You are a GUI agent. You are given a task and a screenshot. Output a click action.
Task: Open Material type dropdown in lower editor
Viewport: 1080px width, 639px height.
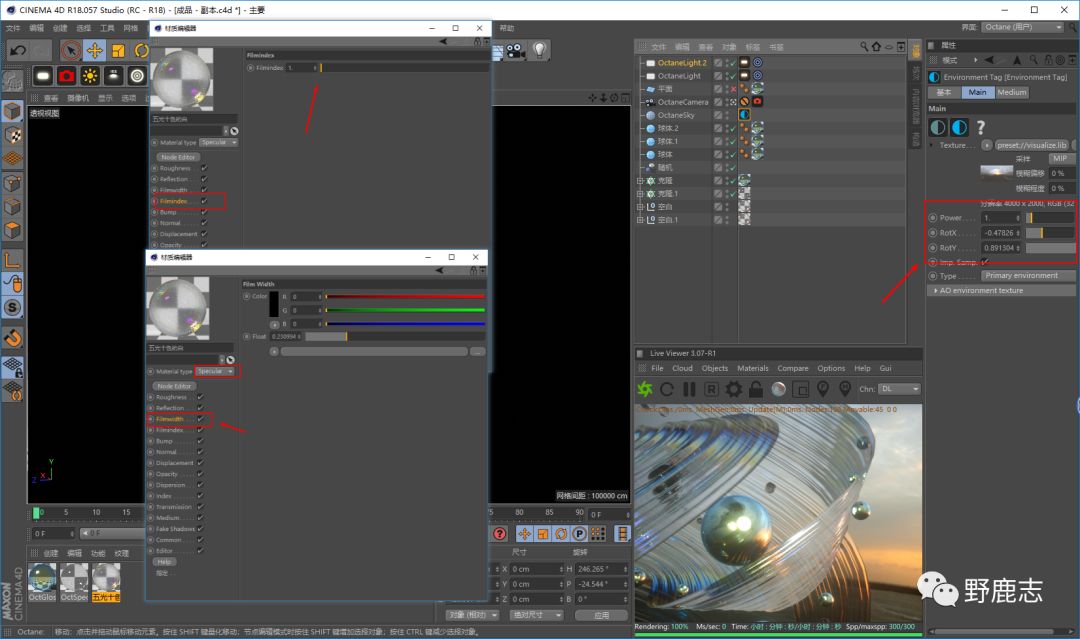coord(216,371)
